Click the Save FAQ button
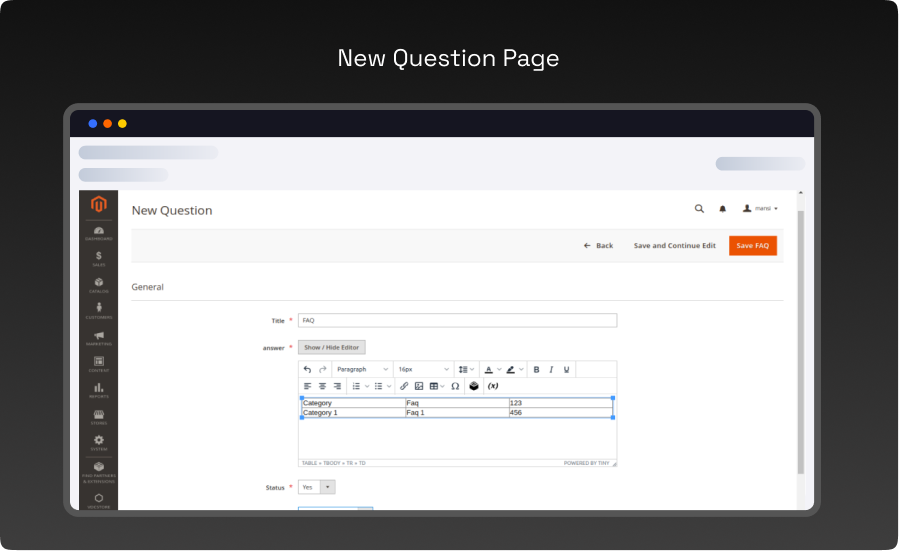 752,245
